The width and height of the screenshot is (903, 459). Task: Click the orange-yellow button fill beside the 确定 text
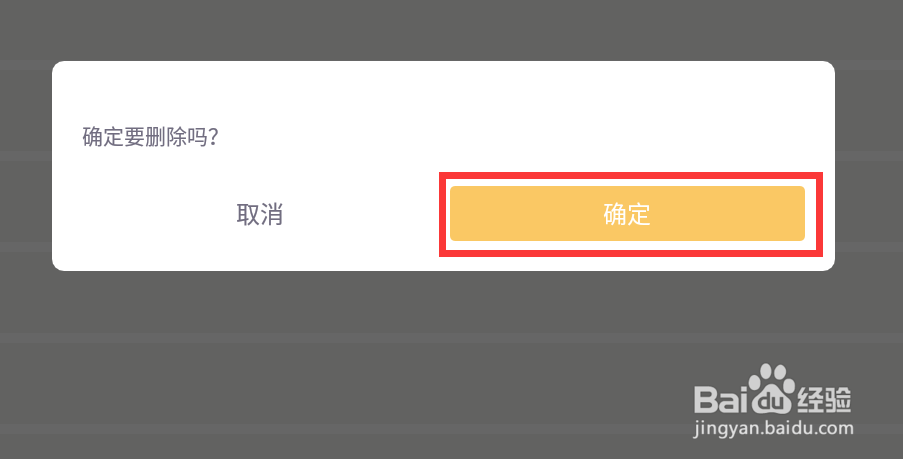pos(518,214)
